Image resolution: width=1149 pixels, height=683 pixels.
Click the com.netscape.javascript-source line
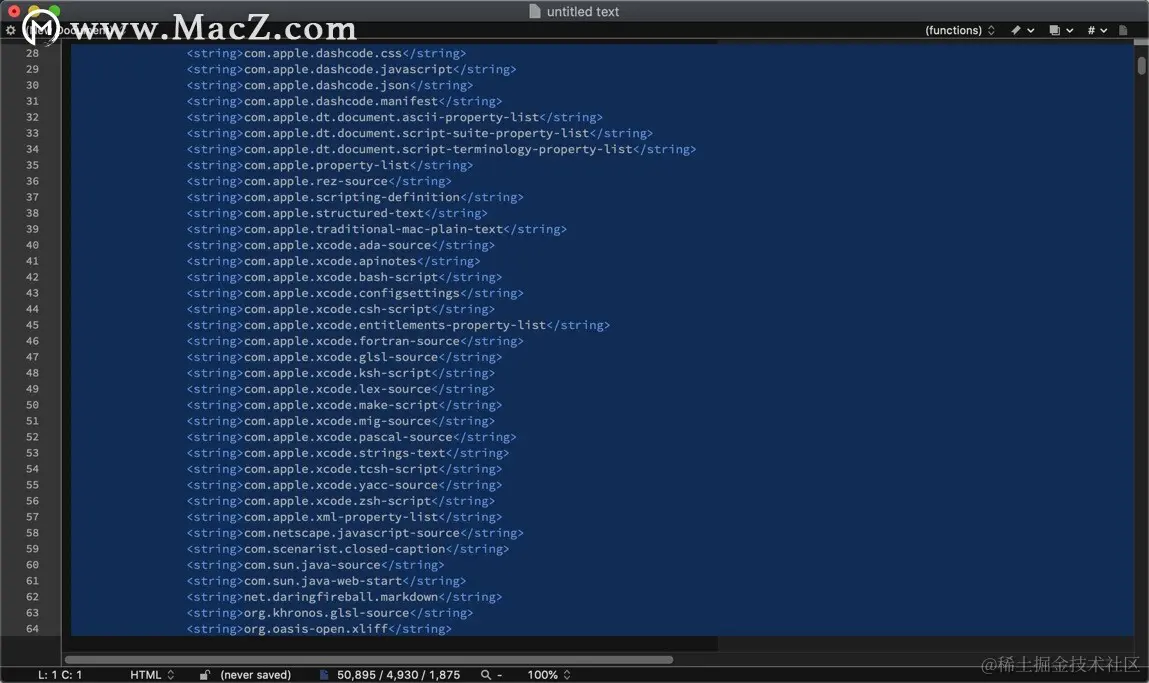point(355,533)
